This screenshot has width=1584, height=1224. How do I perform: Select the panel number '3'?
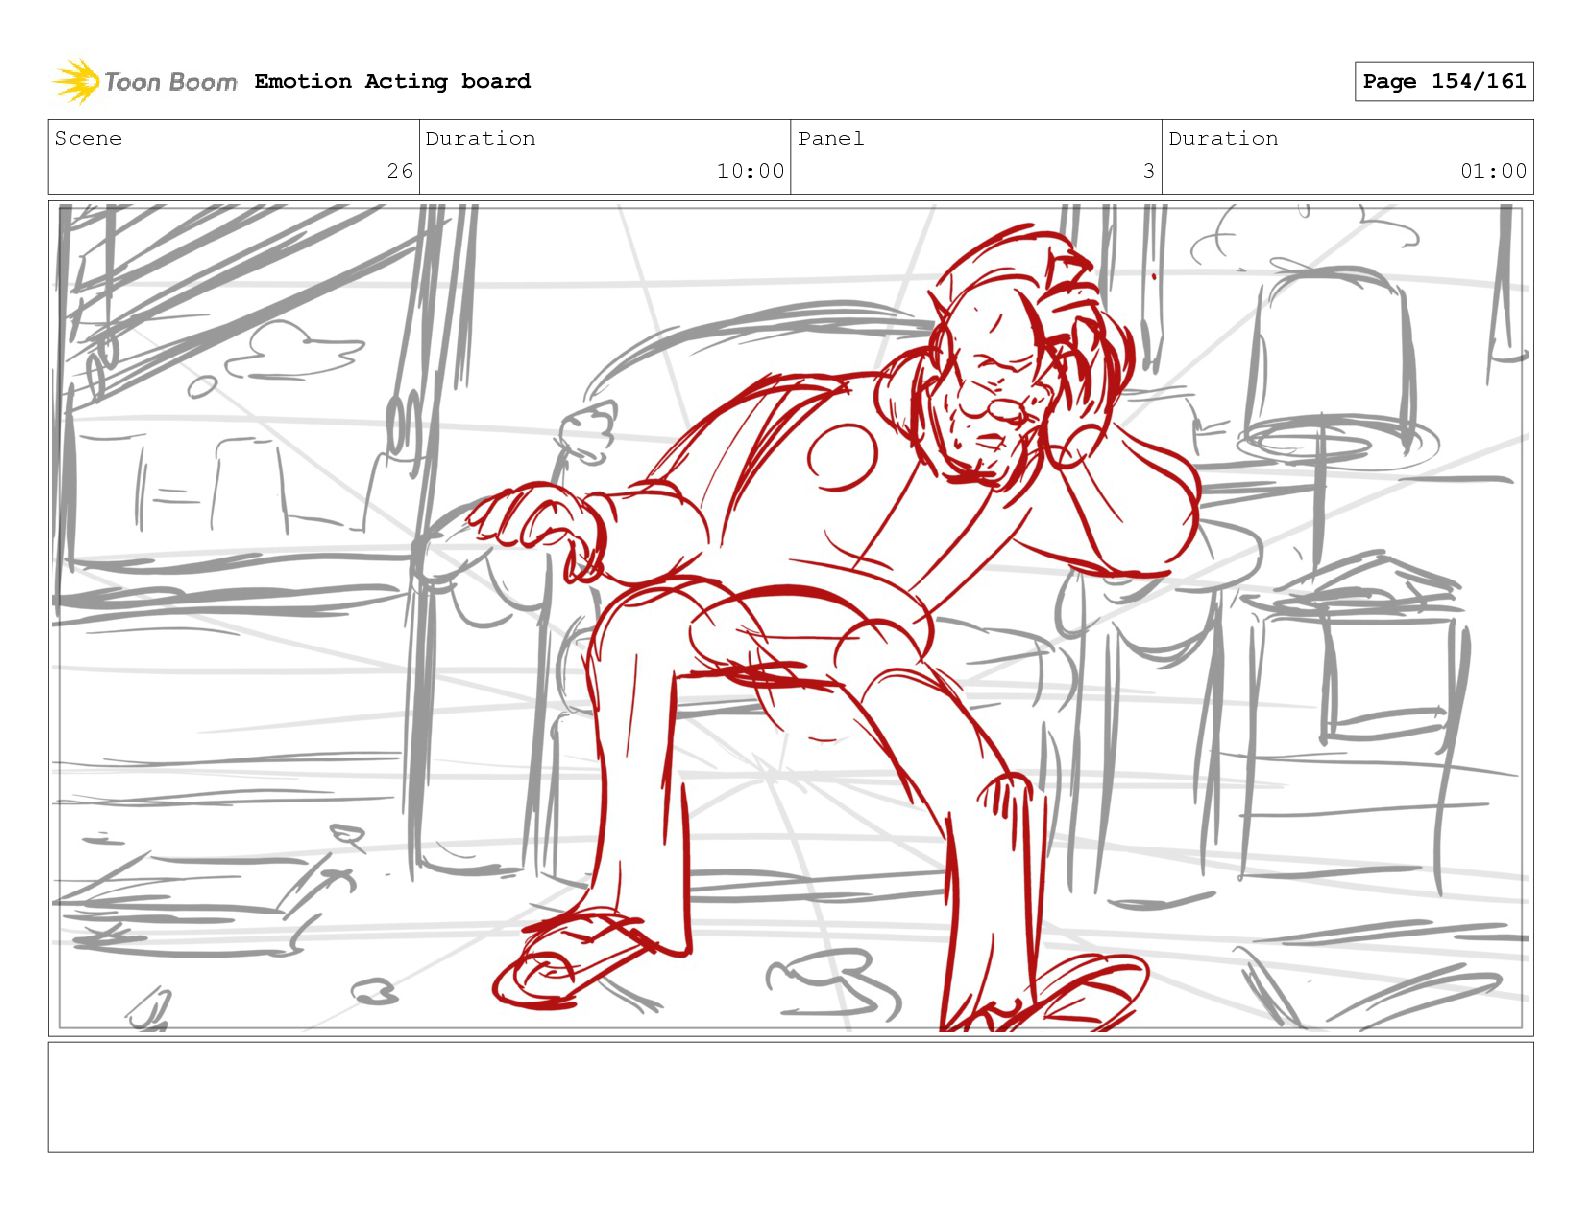click(x=1149, y=171)
